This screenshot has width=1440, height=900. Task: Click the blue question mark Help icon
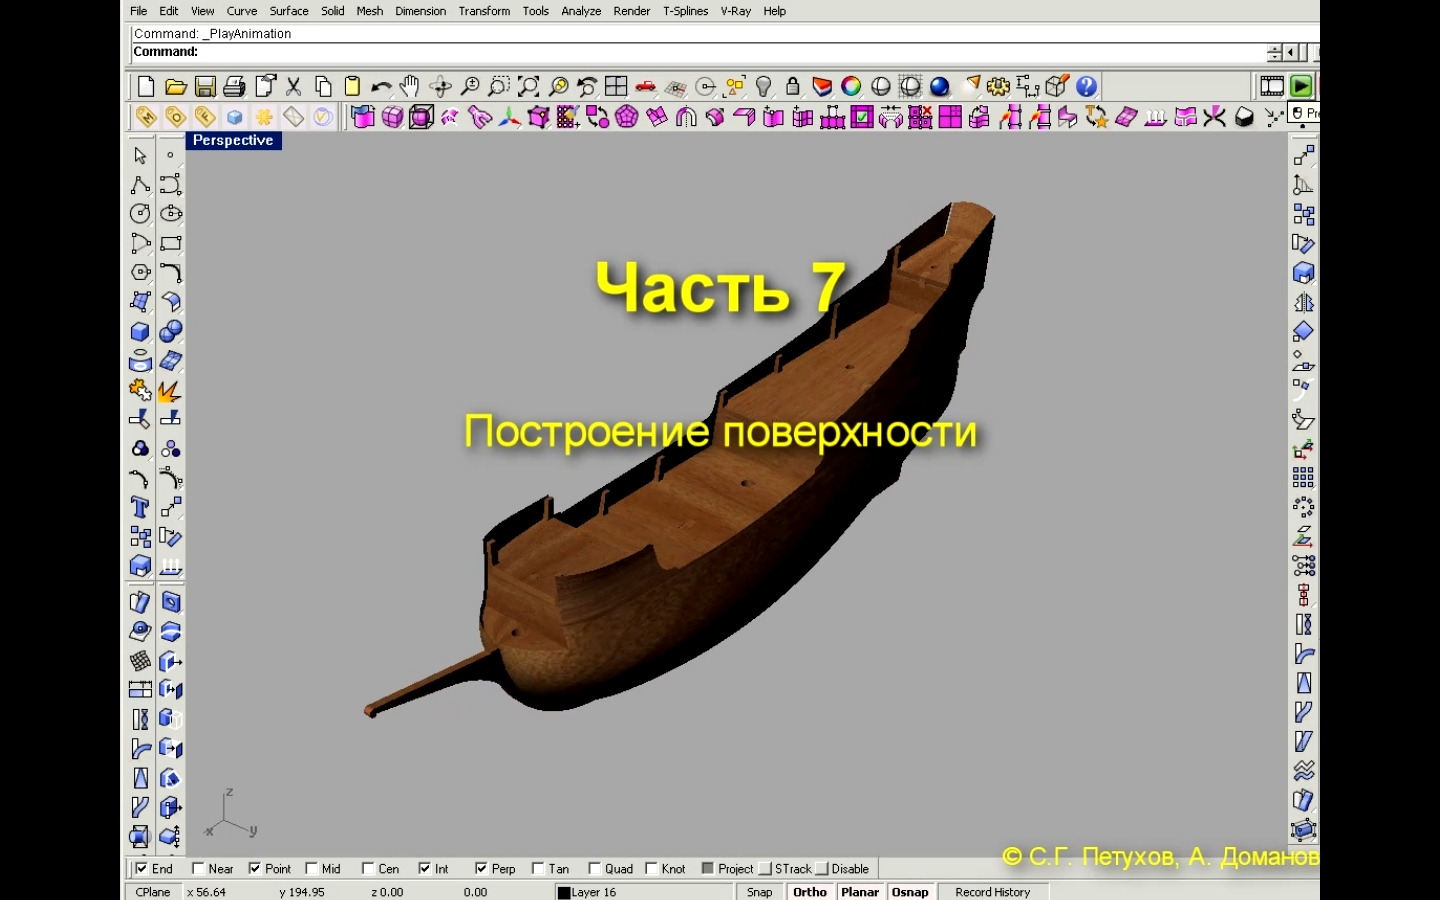[1087, 87]
